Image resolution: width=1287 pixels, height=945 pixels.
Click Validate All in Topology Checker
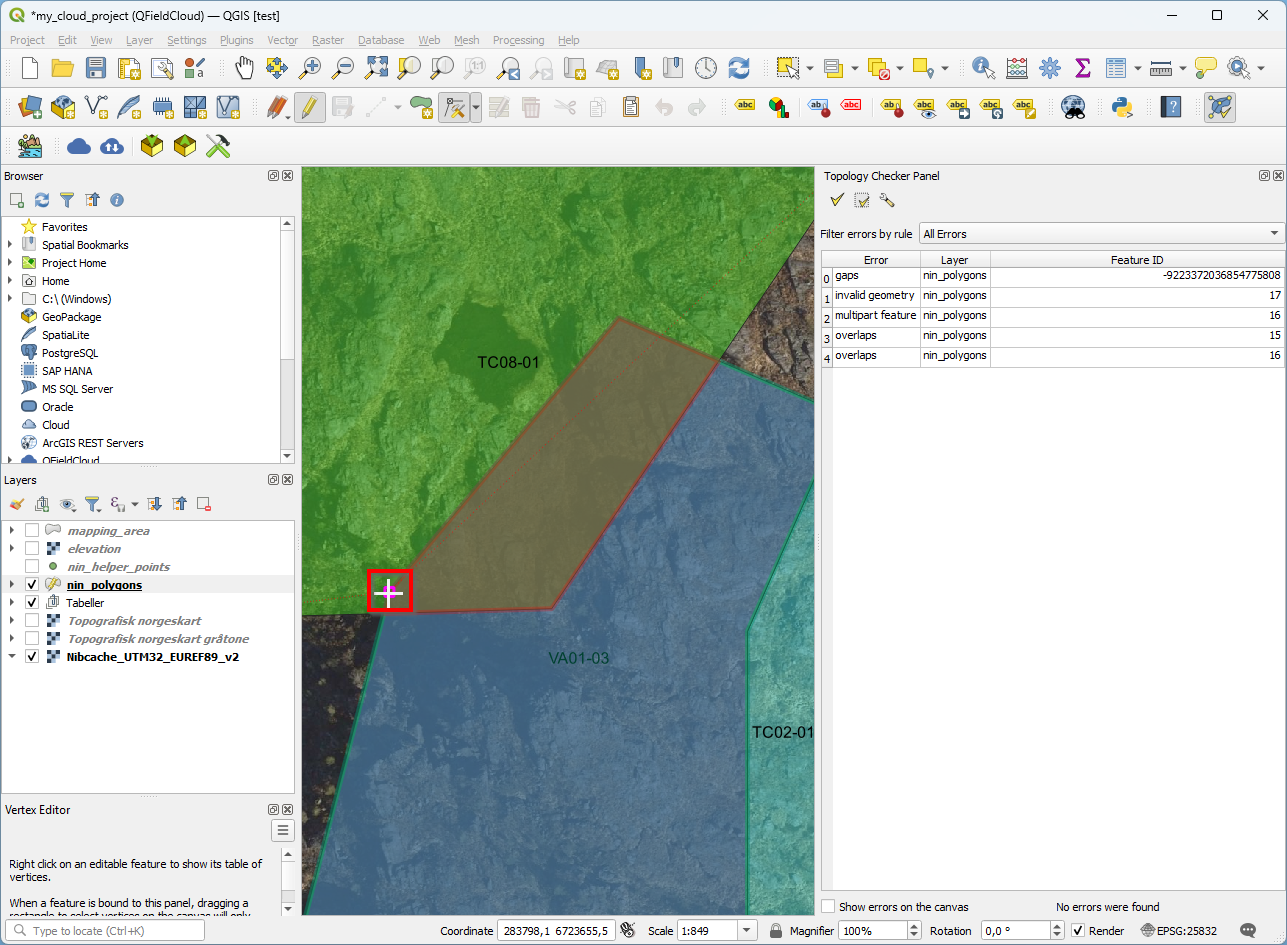[837, 200]
